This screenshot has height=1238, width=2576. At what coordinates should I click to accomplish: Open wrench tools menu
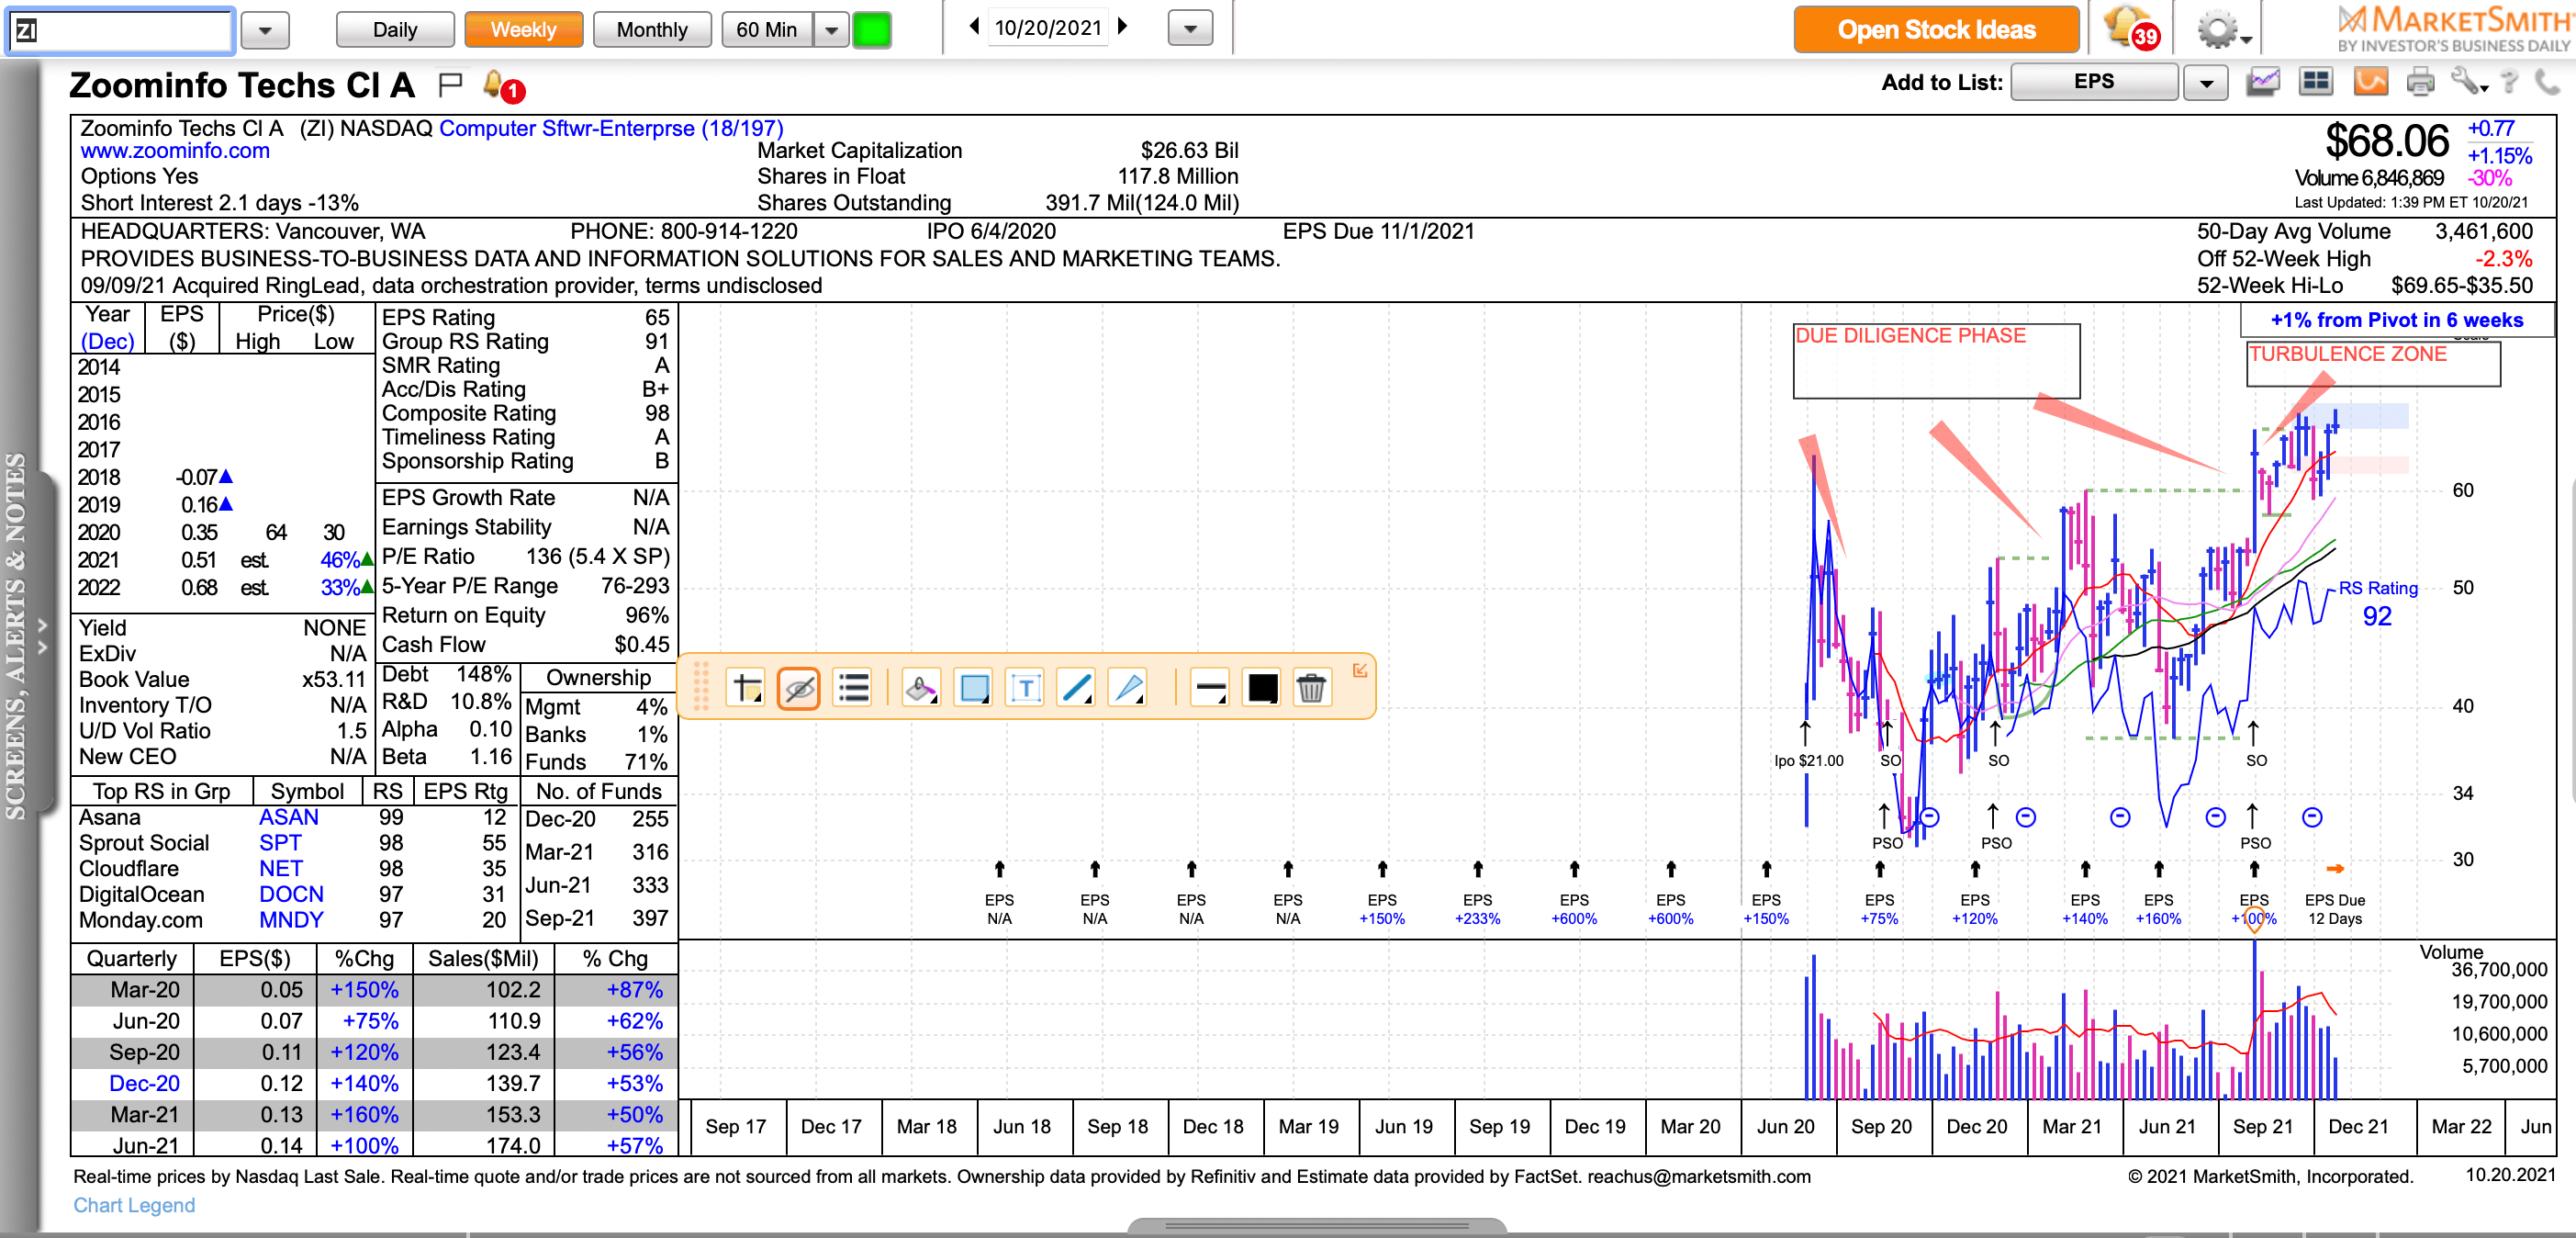pyautogui.click(x=2468, y=82)
